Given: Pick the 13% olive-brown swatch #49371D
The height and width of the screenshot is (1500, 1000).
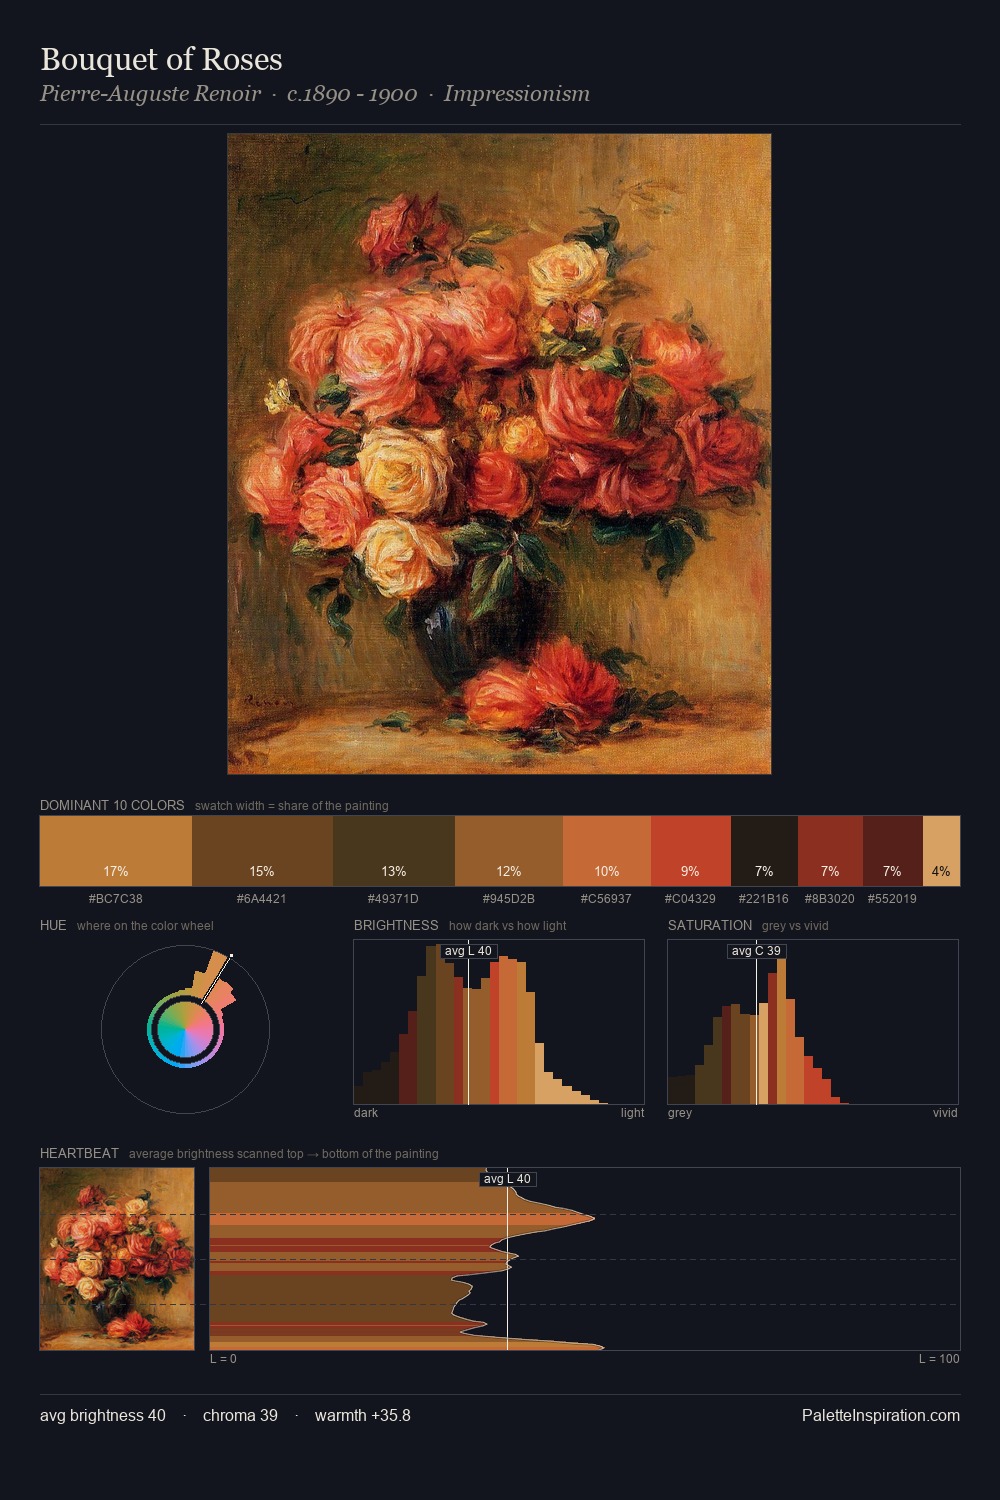Looking at the screenshot, I should 393,851.
